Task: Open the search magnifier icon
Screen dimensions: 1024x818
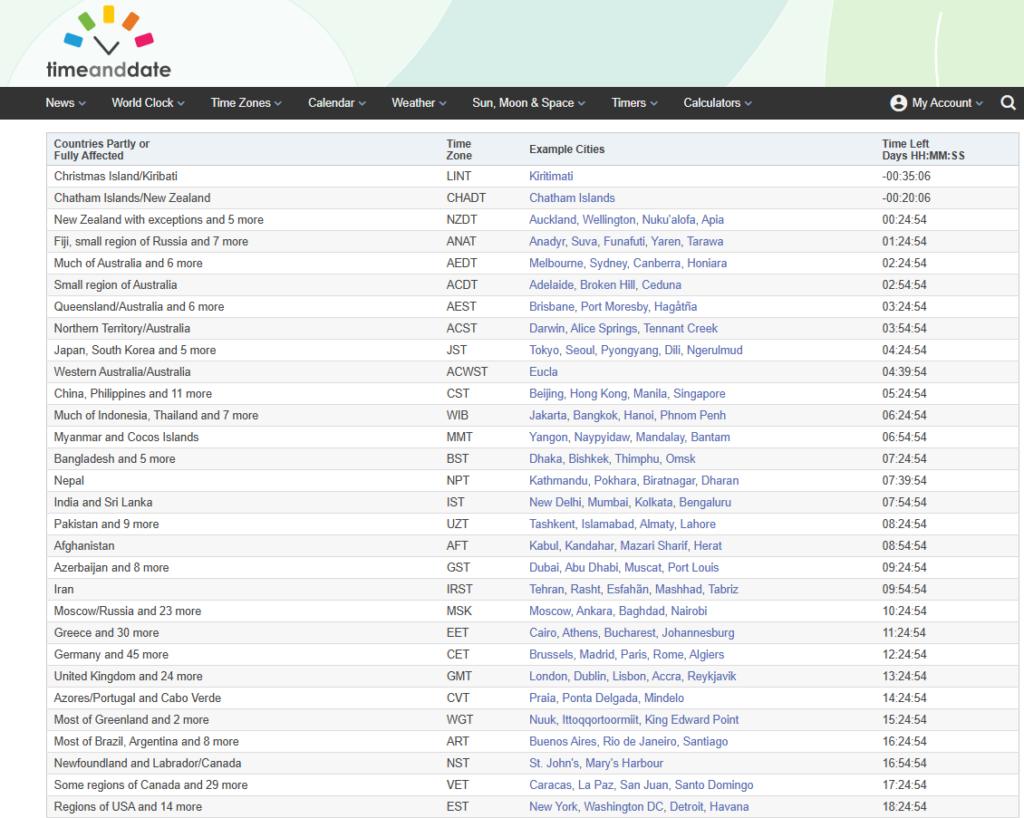Action: point(1008,103)
